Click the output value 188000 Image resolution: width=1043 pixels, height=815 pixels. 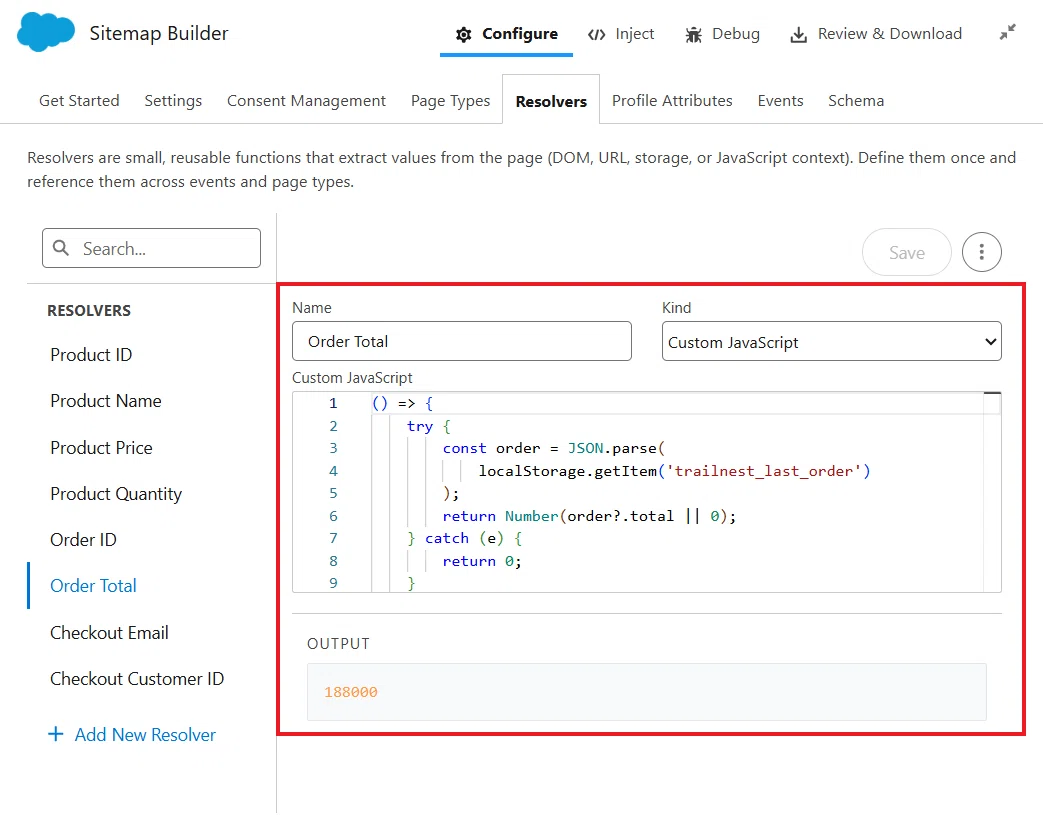pyautogui.click(x=351, y=692)
